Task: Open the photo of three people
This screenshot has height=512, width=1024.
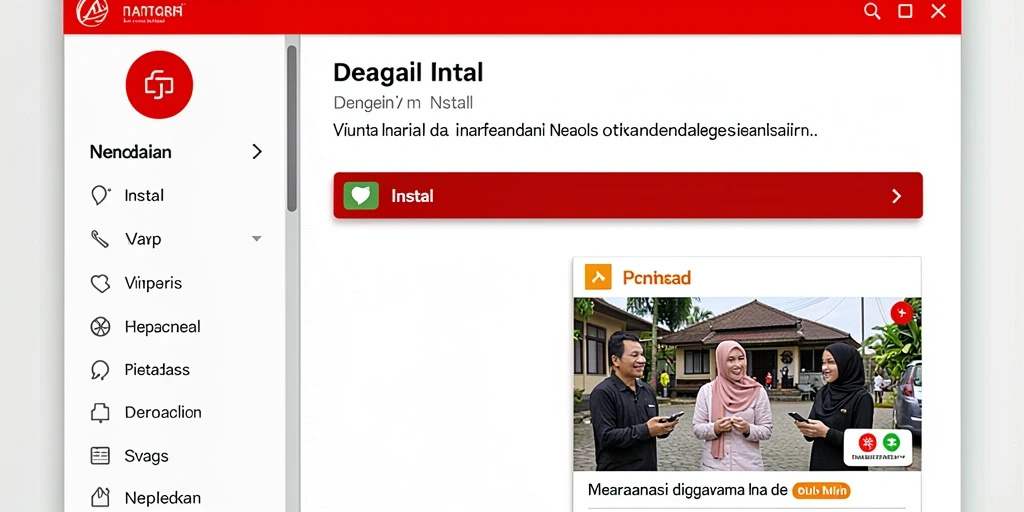Action: pos(747,384)
